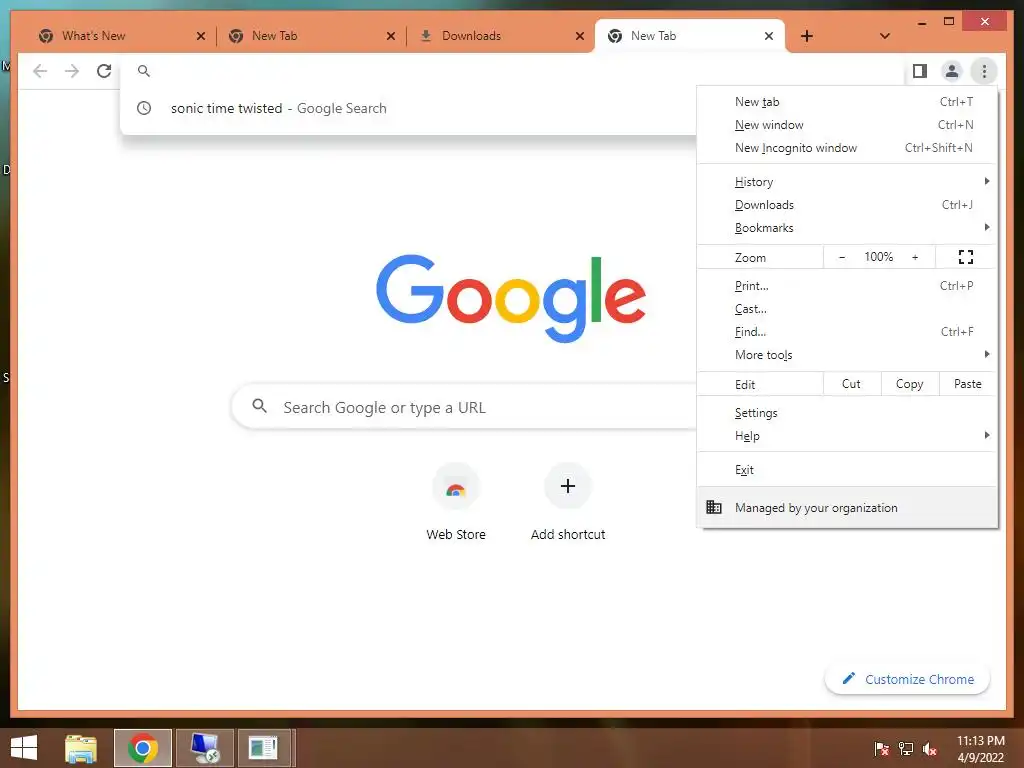Image resolution: width=1024 pixels, height=768 pixels.
Task: Open the Web Store shortcut
Action: [x=456, y=503]
